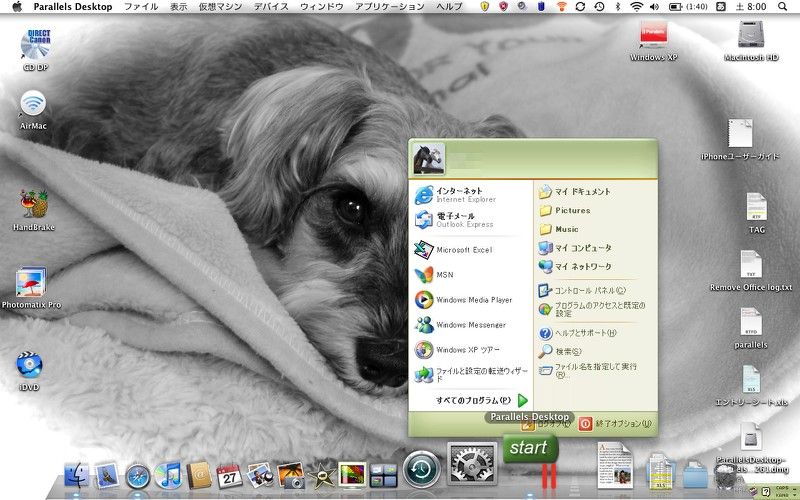
Task: Open ファイル名を指定して実行 dialog
Action: click(588, 370)
